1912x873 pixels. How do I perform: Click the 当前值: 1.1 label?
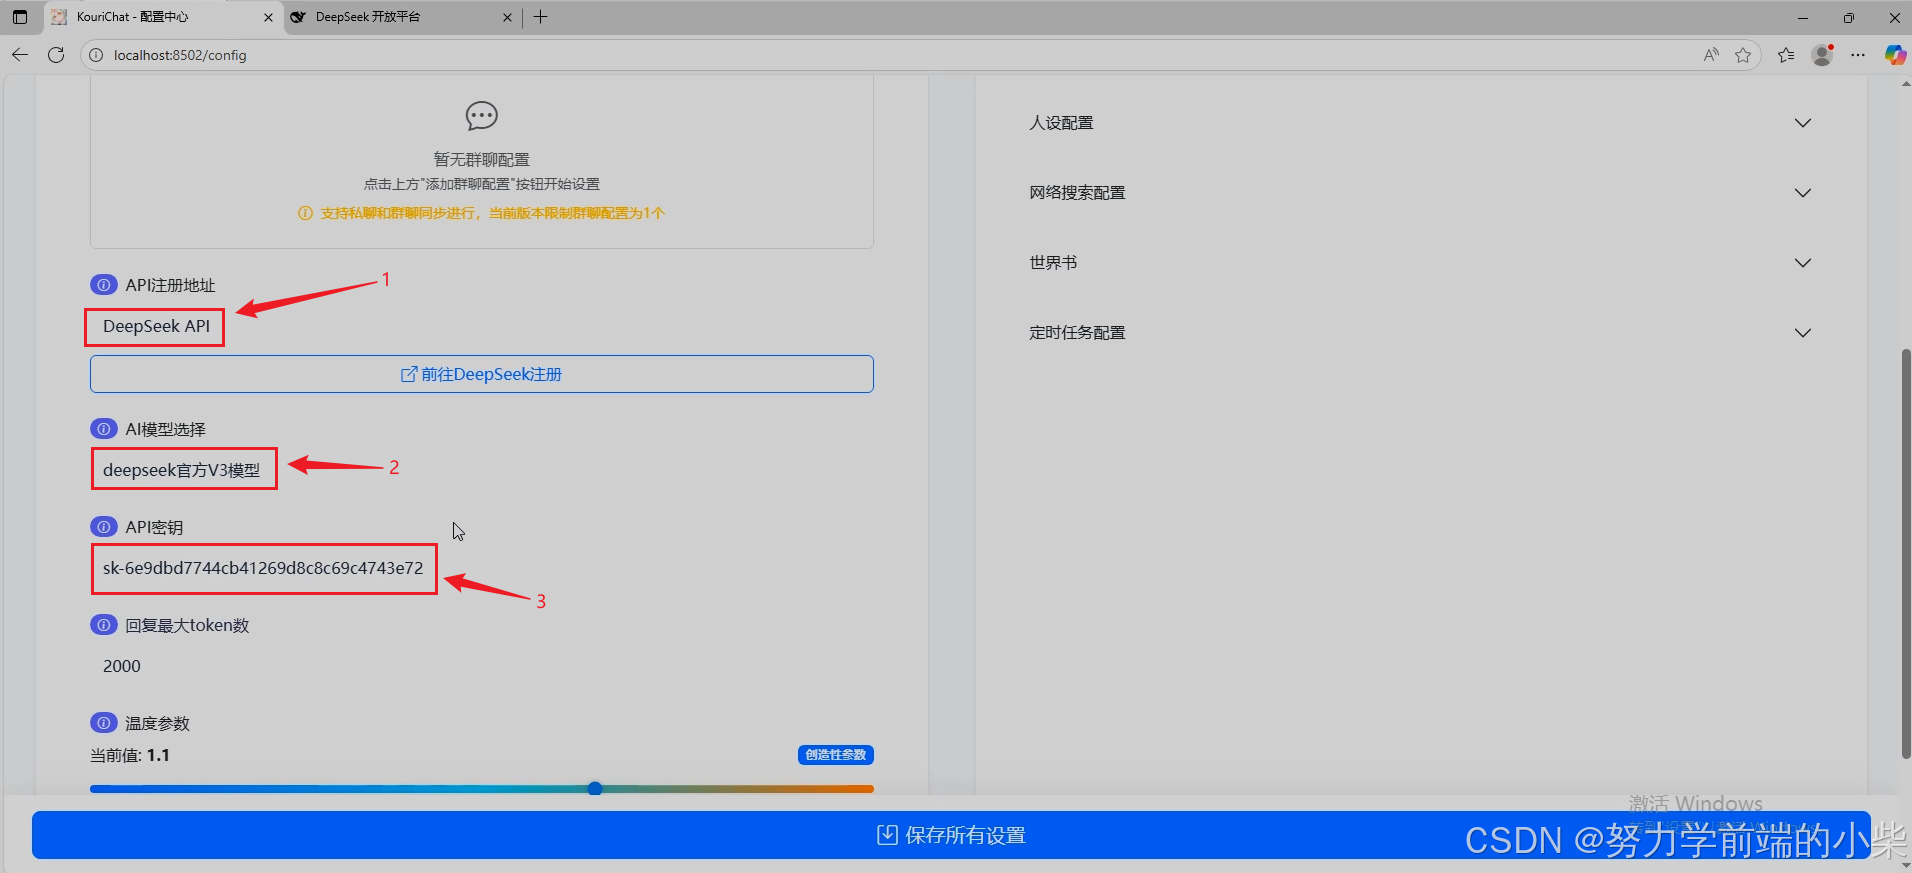tap(130, 755)
